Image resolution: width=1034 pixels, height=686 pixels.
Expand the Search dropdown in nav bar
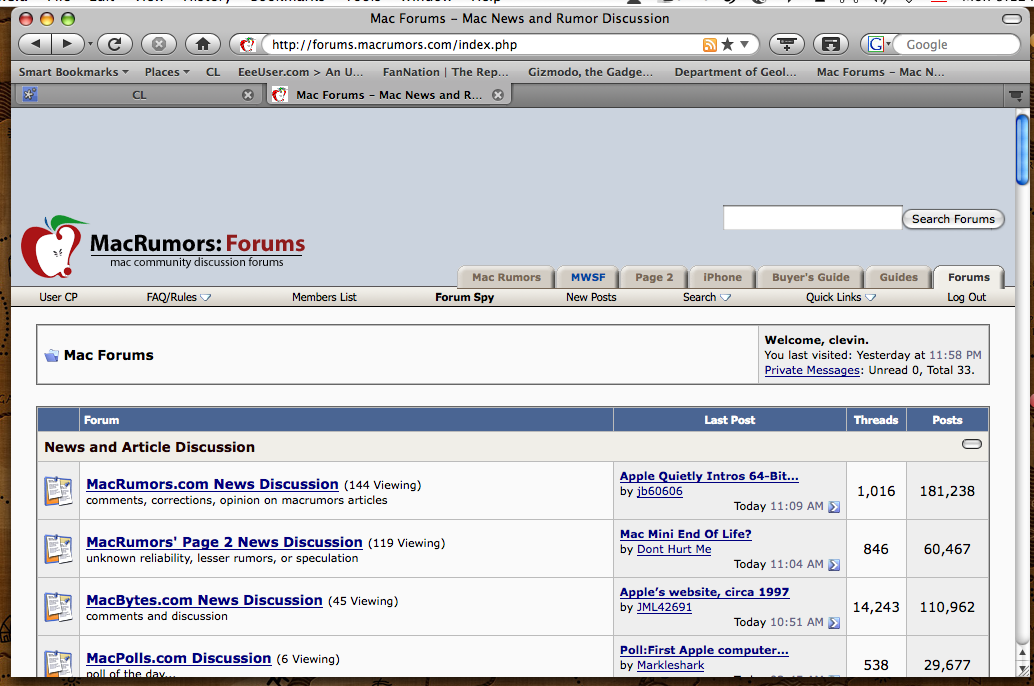pyautogui.click(x=706, y=297)
